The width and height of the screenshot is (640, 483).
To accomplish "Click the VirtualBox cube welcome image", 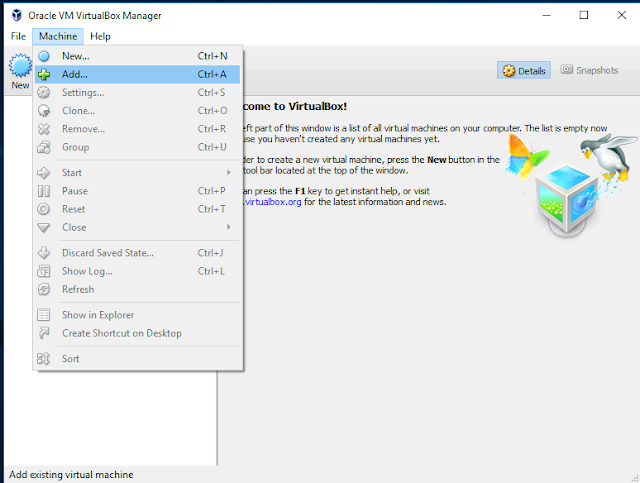I will (566, 201).
